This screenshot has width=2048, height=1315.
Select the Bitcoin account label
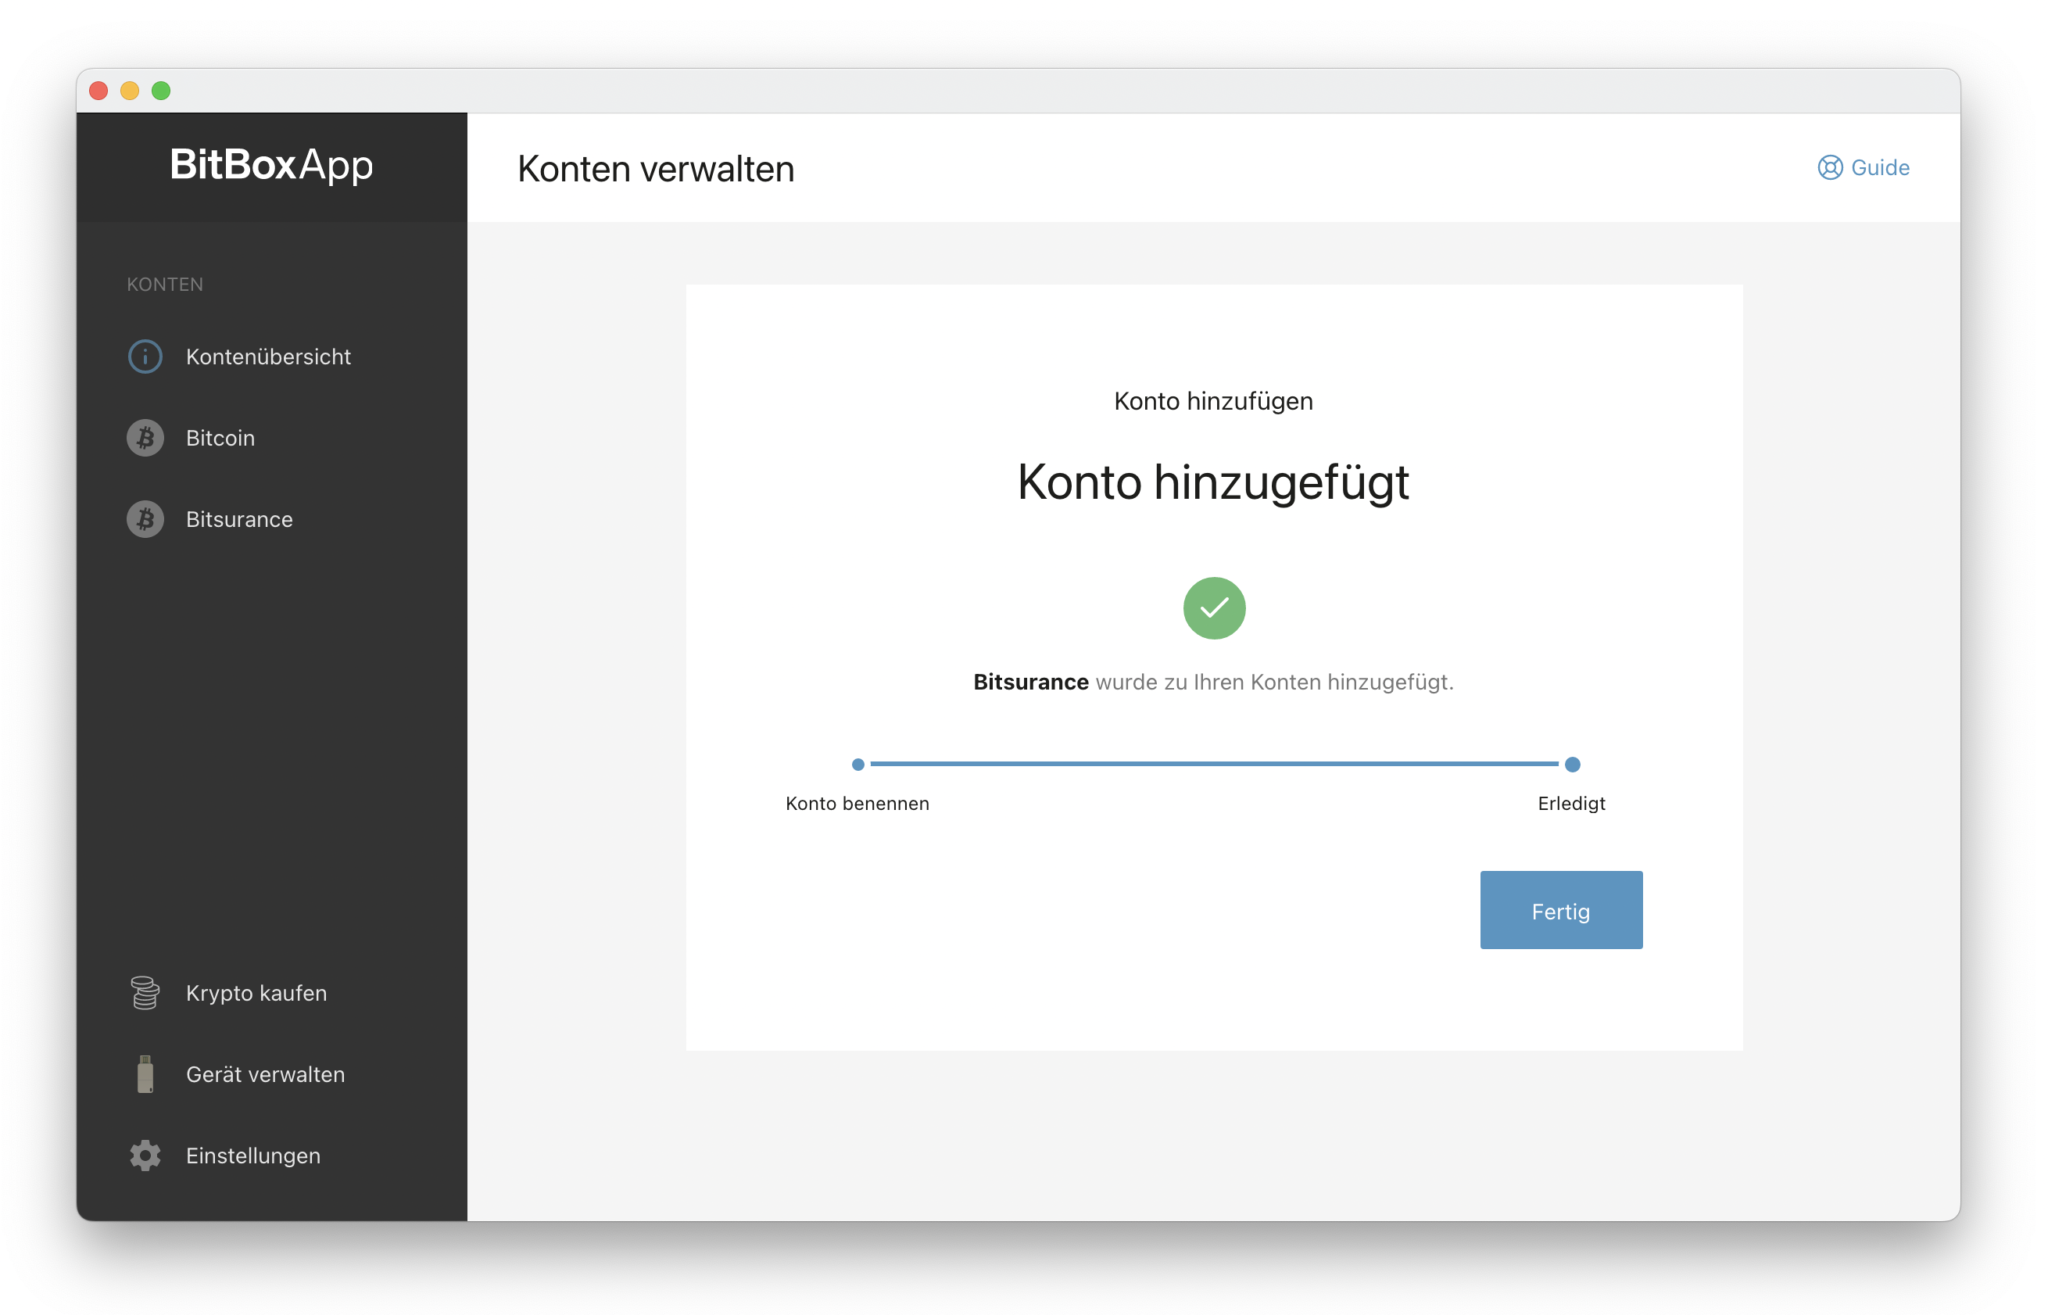click(x=220, y=438)
